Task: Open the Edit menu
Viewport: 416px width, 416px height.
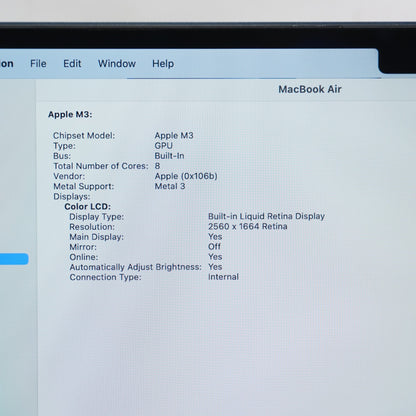Action: coord(72,63)
